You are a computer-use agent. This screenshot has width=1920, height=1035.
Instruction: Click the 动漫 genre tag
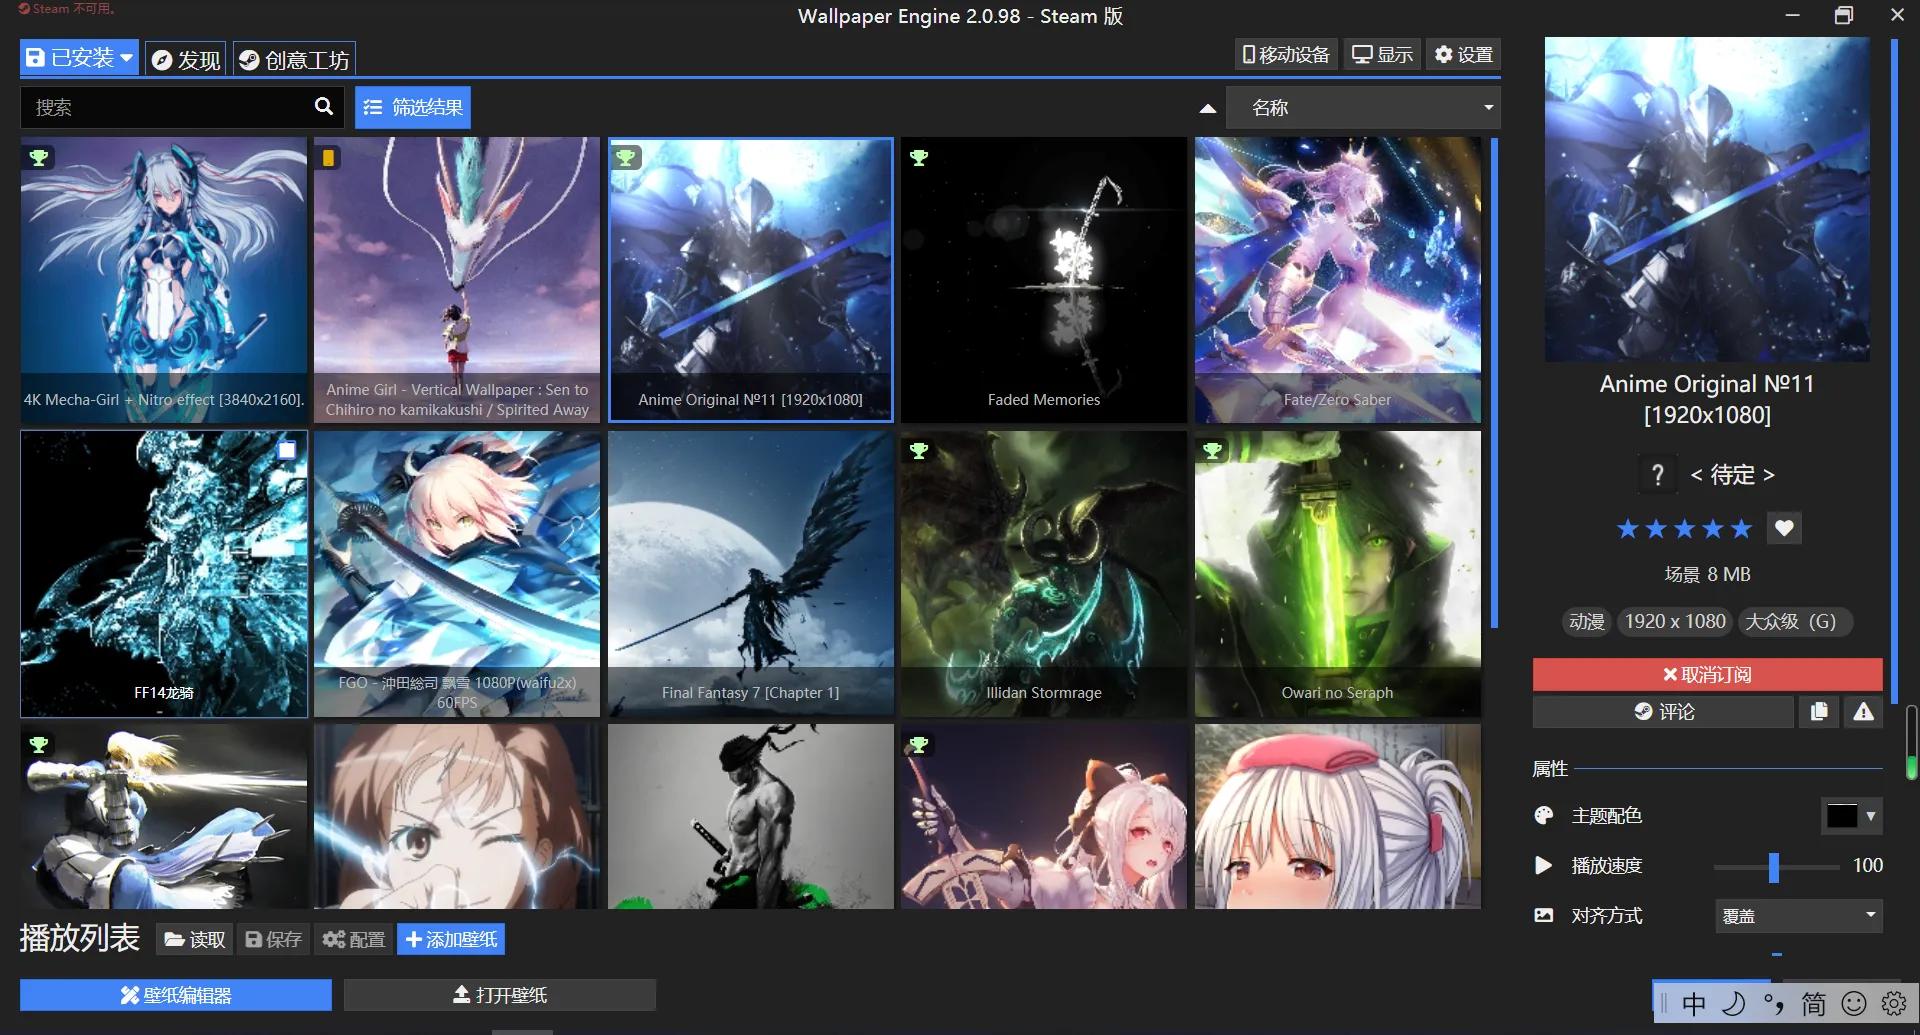(1586, 621)
